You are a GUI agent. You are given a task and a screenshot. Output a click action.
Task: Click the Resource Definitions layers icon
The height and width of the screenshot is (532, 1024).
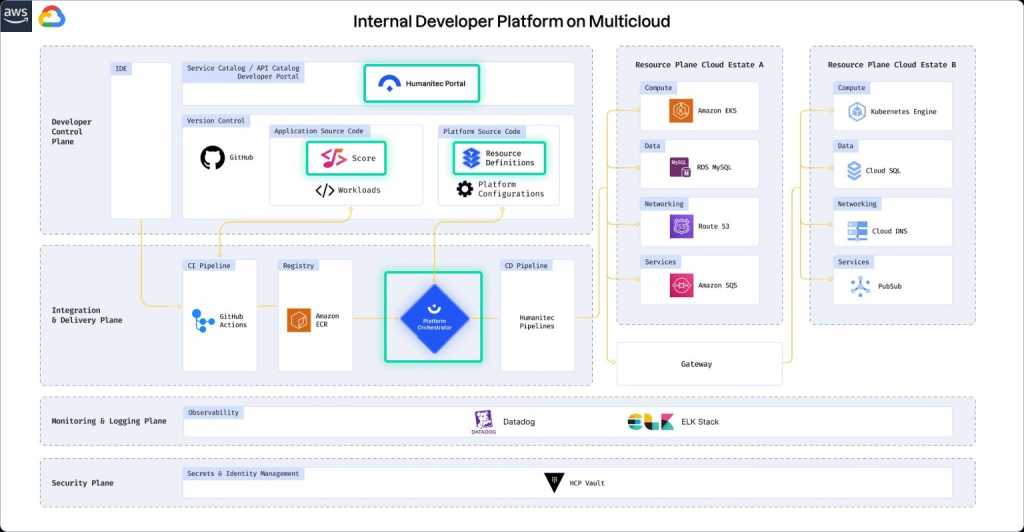pyautogui.click(x=469, y=158)
